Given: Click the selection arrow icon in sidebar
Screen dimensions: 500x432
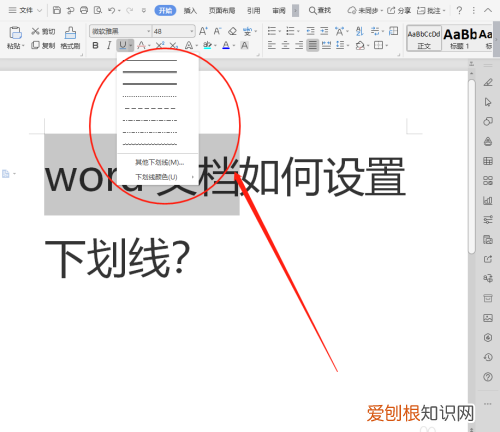Looking at the screenshot, I should pyautogui.click(x=488, y=102).
